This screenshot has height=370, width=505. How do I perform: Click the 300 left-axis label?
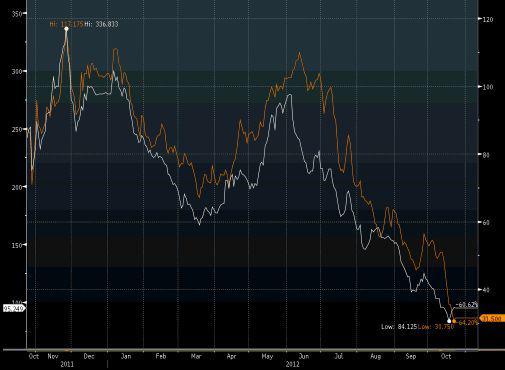click(17, 71)
